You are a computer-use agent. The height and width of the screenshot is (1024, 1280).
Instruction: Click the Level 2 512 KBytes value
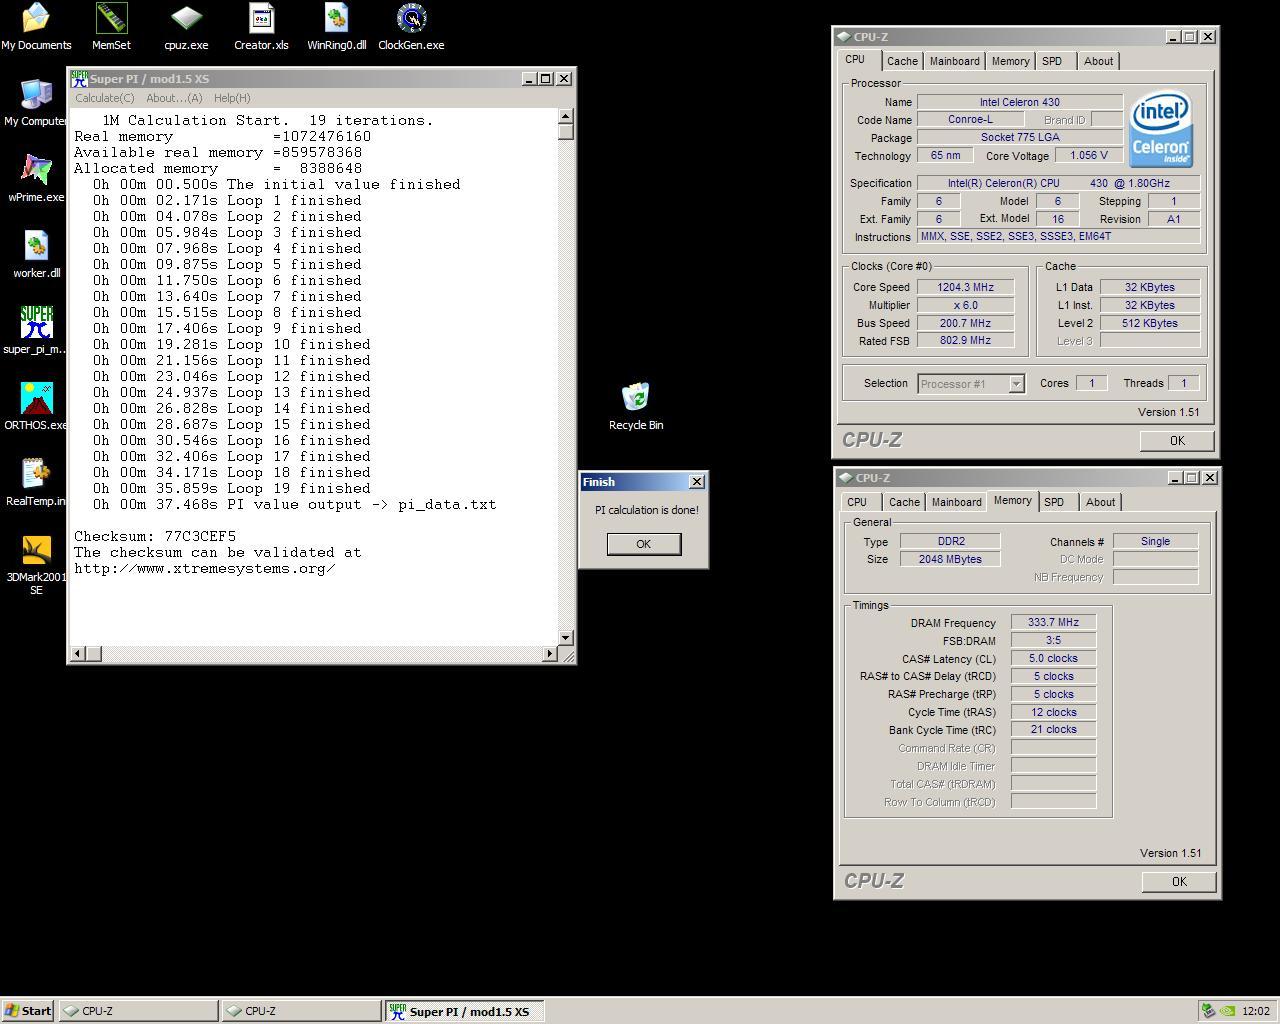1150,323
